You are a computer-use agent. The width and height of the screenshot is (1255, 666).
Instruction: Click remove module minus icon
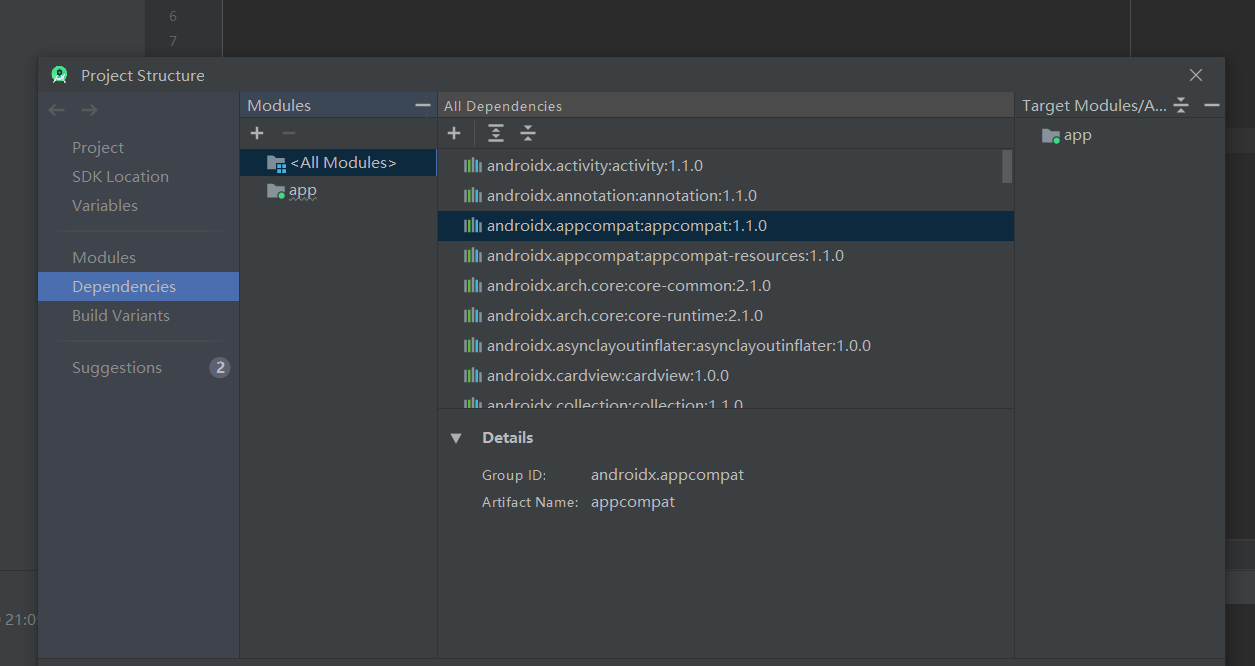(289, 133)
